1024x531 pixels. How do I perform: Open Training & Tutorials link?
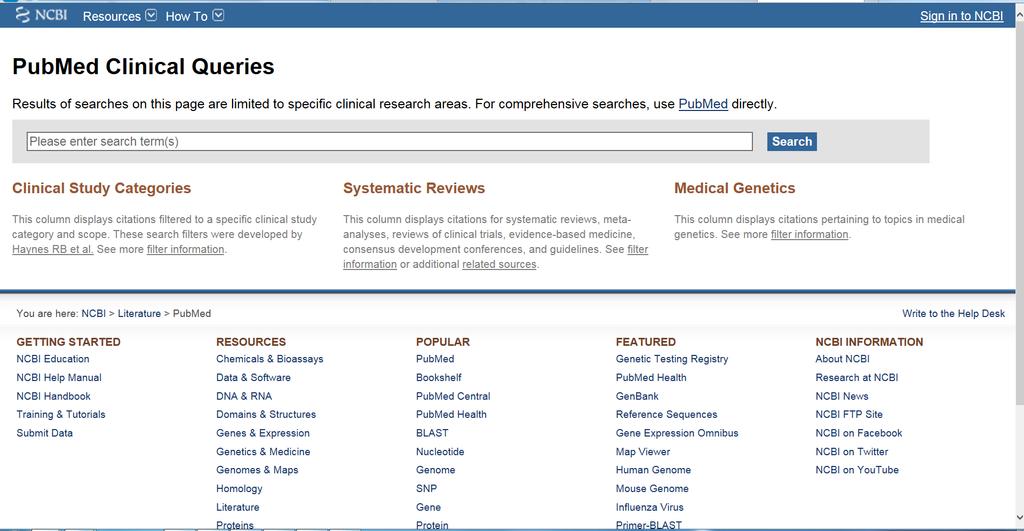tap(61, 414)
